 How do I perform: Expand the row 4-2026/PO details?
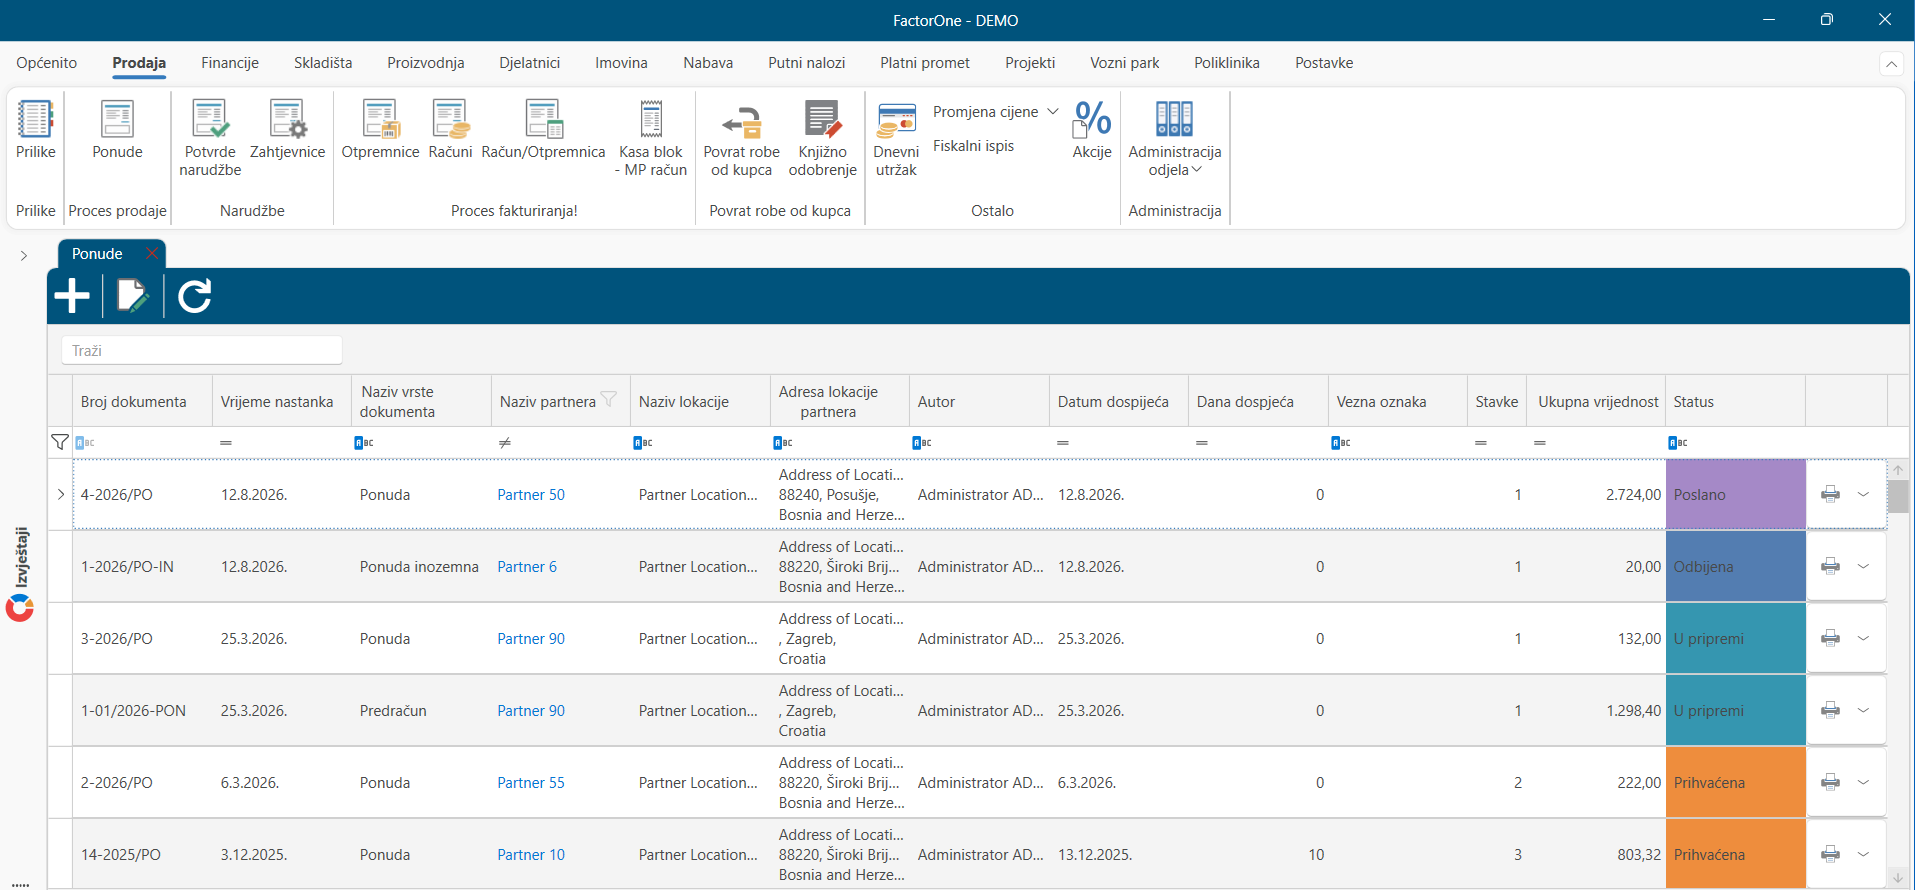coord(61,494)
